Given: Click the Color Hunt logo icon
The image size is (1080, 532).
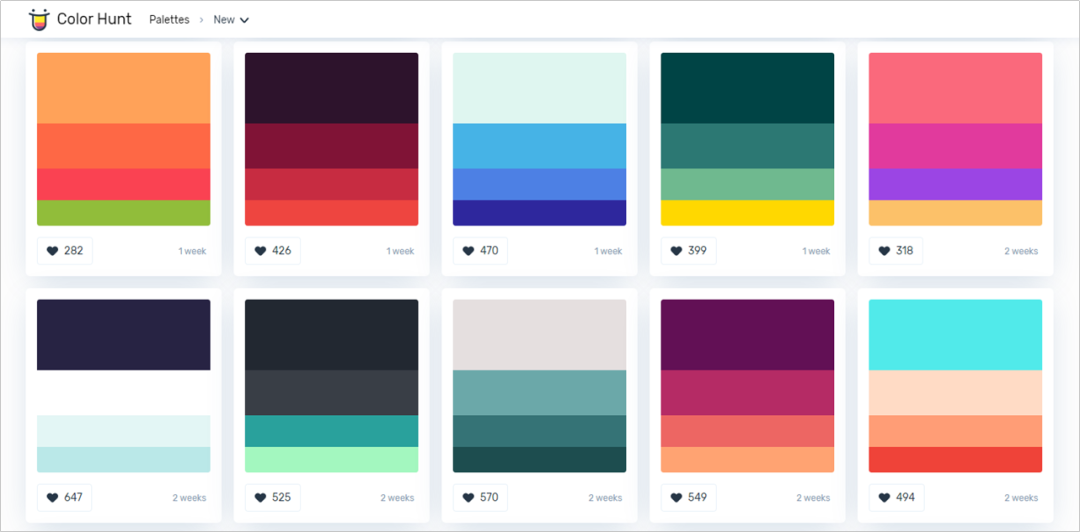Looking at the screenshot, I should click(x=39, y=20).
